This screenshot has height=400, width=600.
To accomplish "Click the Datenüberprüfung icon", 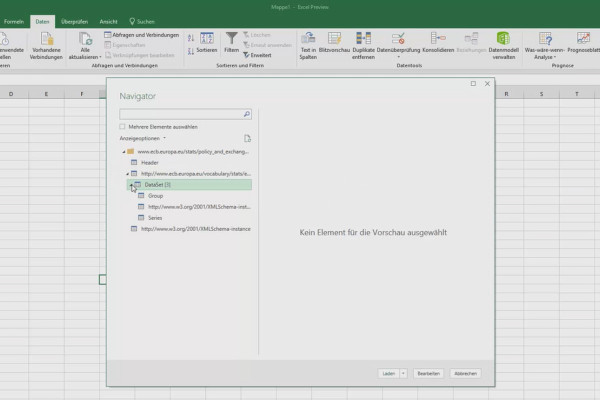I will point(398,39).
